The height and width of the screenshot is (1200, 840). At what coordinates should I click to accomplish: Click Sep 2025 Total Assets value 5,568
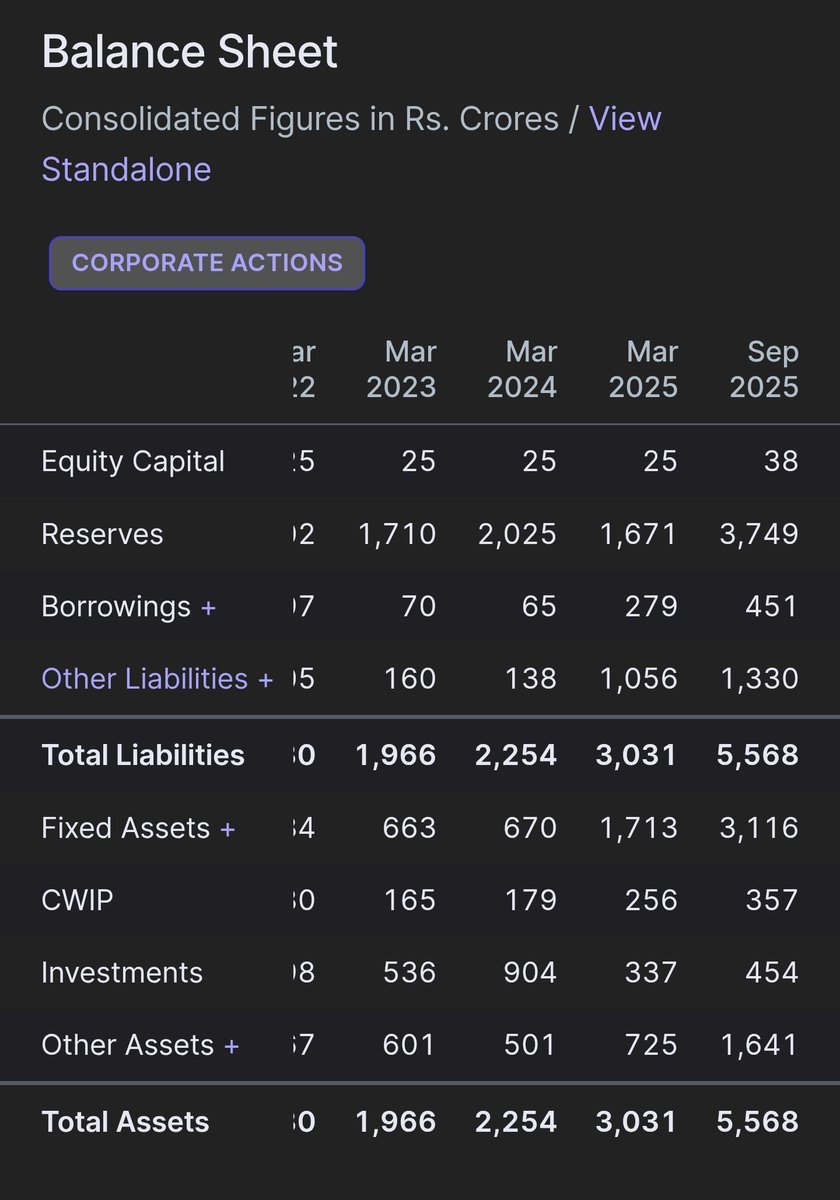click(758, 1122)
